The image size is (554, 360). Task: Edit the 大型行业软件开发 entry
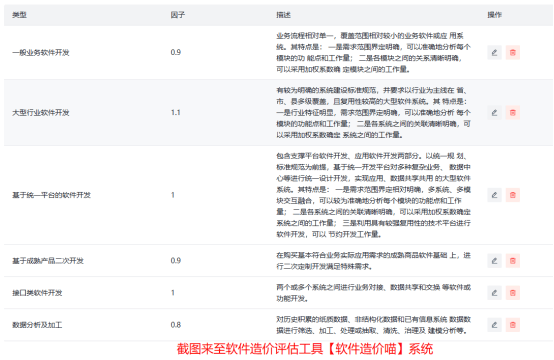click(494, 113)
